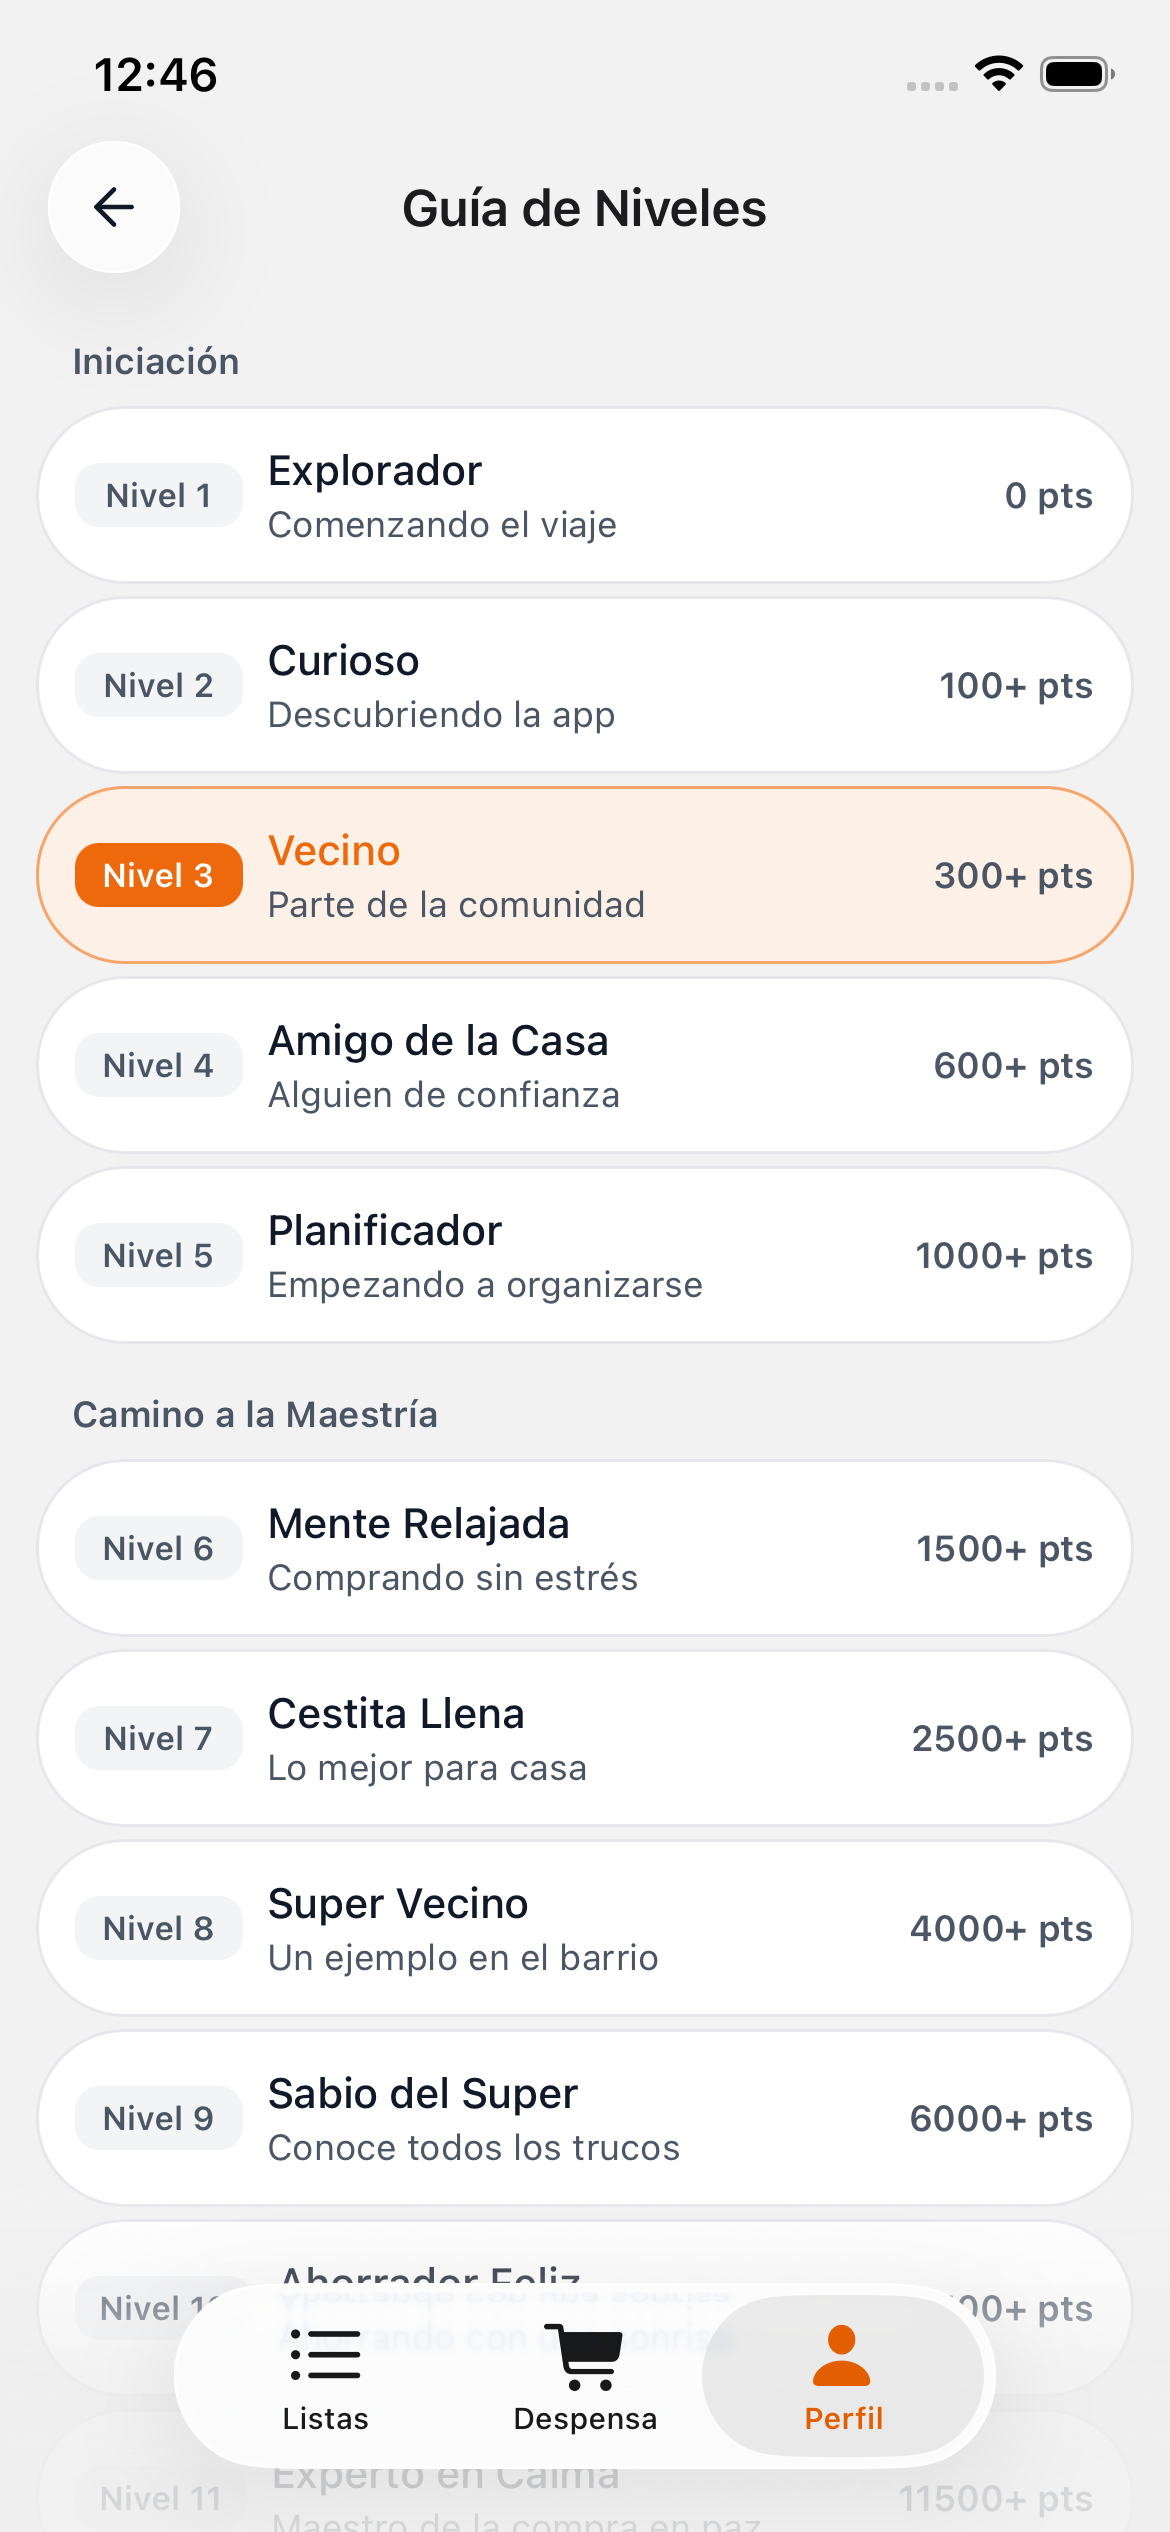Select the Perfil person icon

[x=842, y=2358]
